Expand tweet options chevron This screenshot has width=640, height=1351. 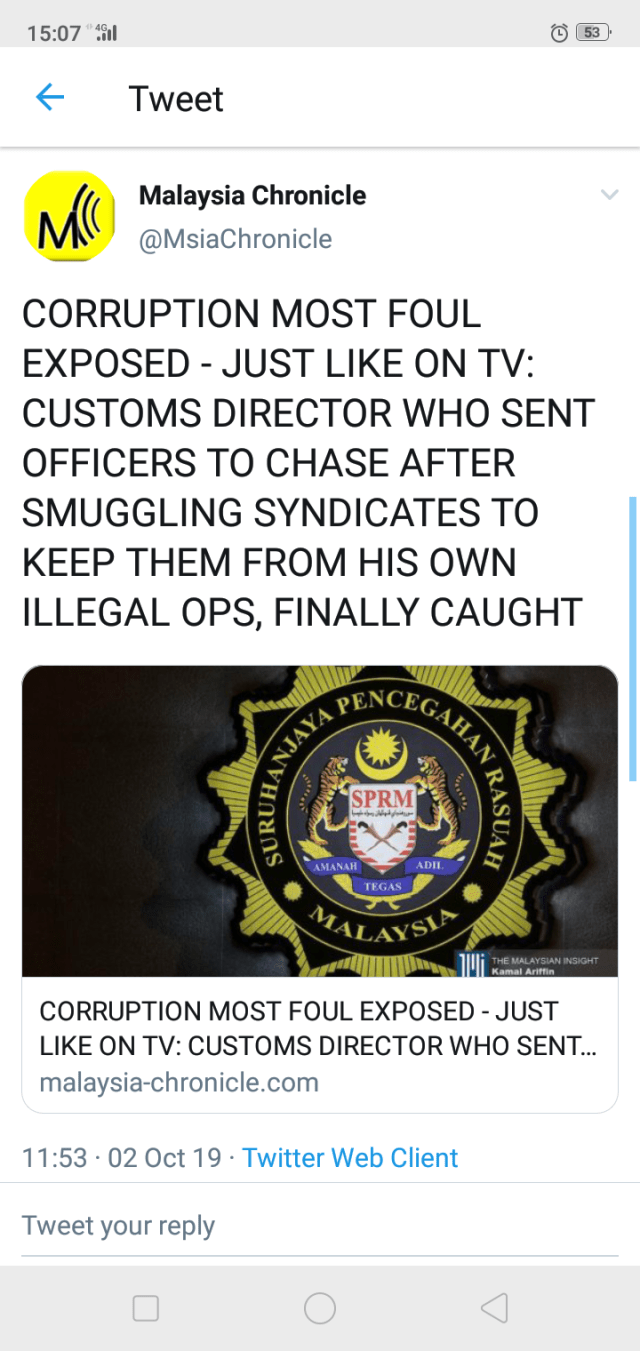click(609, 195)
